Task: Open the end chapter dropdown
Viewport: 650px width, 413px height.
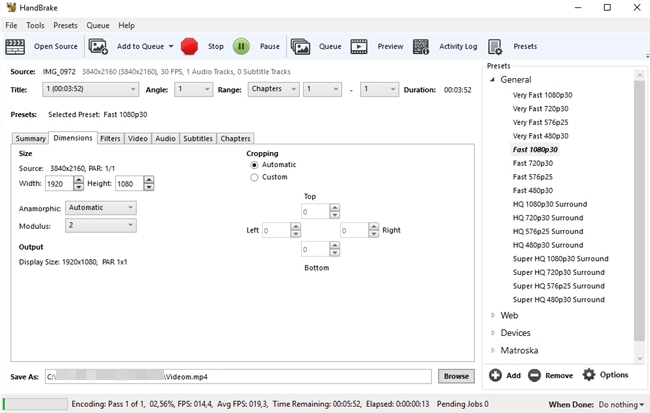Action: pyautogui.click(x=379, y=89)
